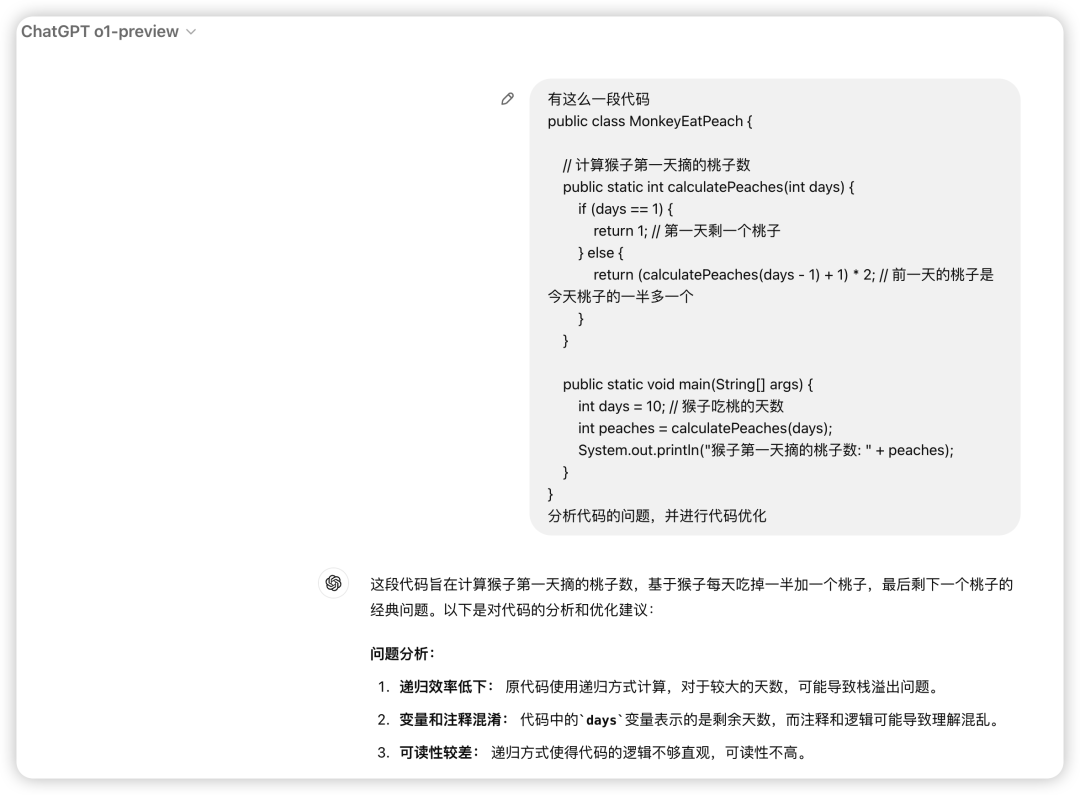Click the 'if (days == 1) {' line
Image resolution: width=1080 pixels, height=795 pixels.
[625, 209]
